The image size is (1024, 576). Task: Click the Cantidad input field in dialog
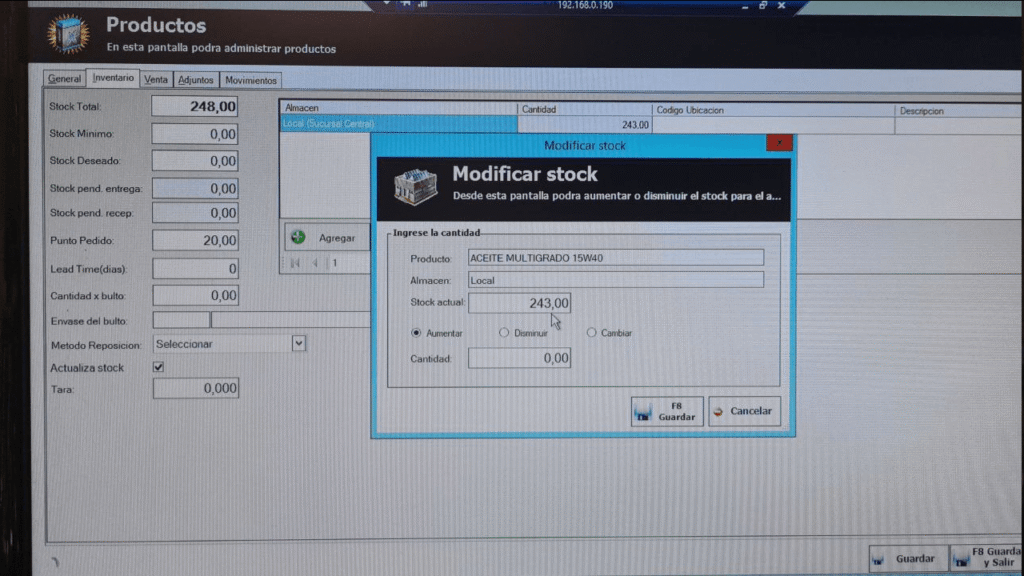[519, 358]
